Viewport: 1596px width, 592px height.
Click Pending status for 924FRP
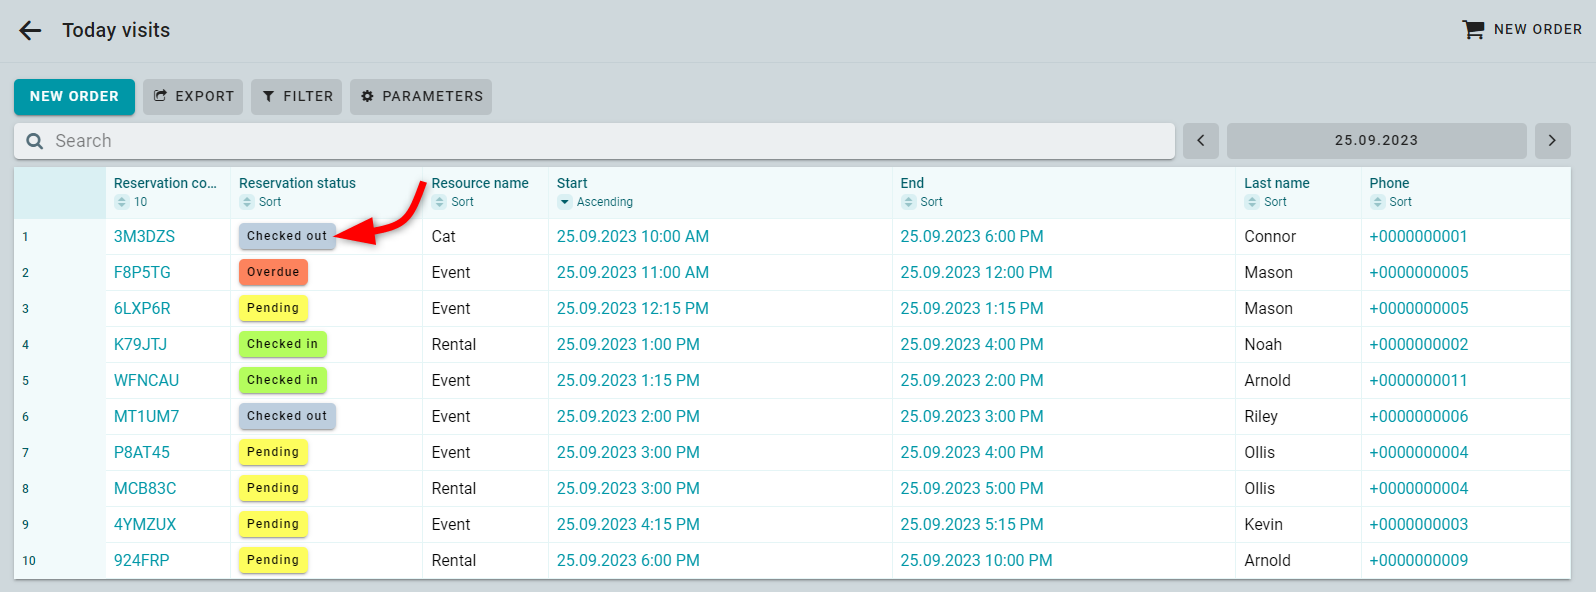pyautogui.click(x=273, y=560)
